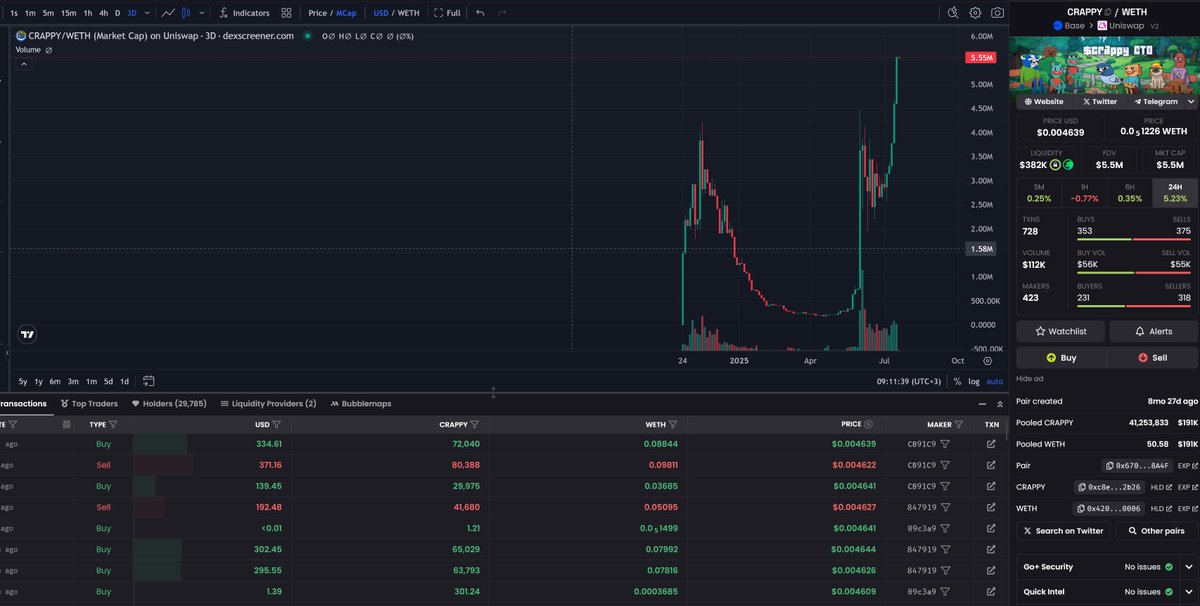1200x606 pixels.
Task: Open the Alerts button
Action: [x=1153, y=331]
